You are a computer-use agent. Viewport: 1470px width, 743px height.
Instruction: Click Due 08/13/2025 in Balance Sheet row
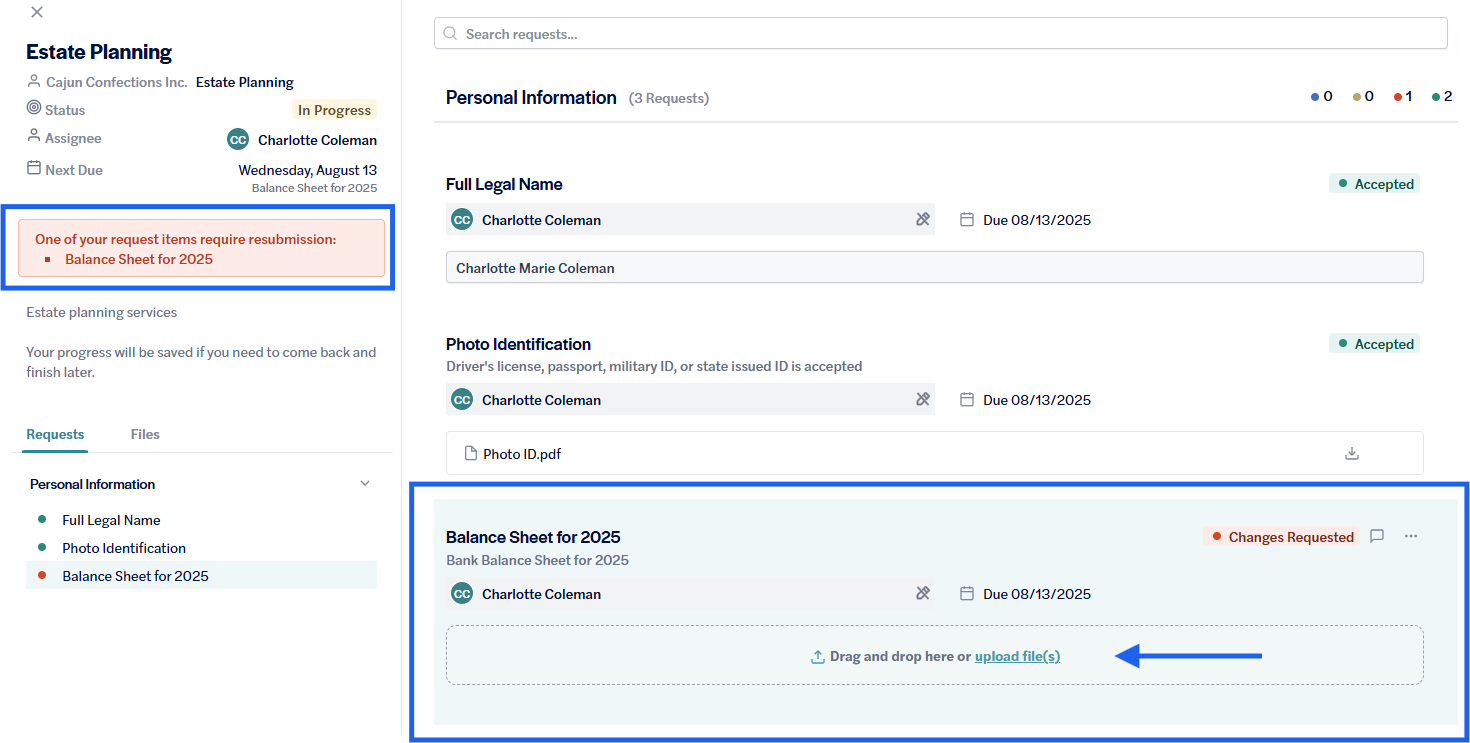click(x=1037, y=594)
